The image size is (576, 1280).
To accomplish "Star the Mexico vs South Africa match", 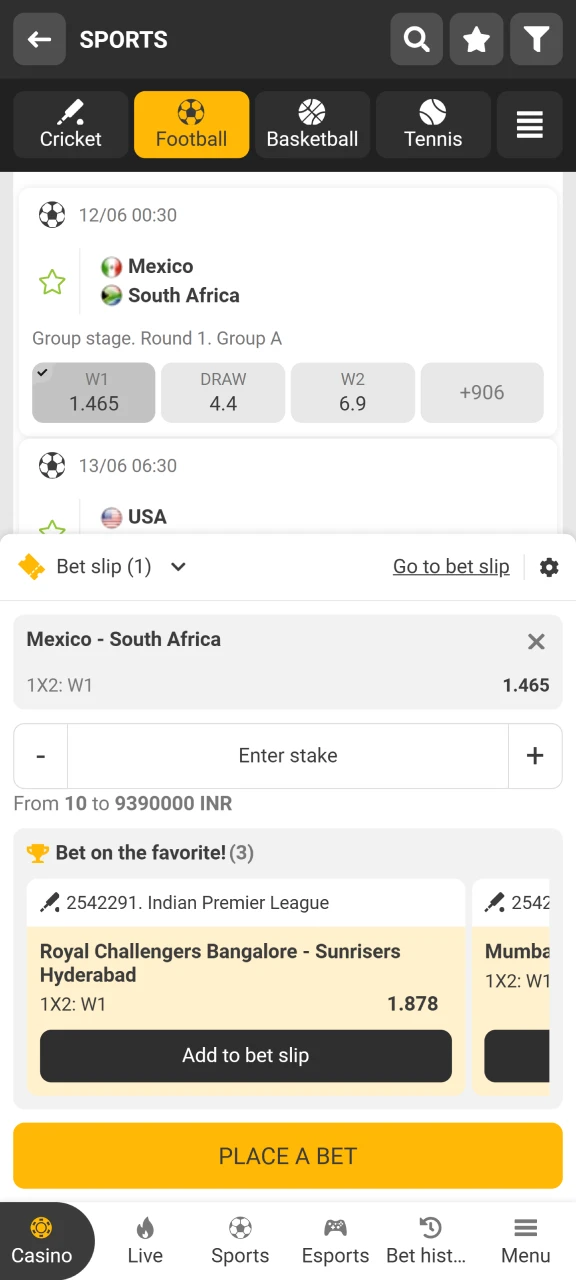I will coord(51,282).
